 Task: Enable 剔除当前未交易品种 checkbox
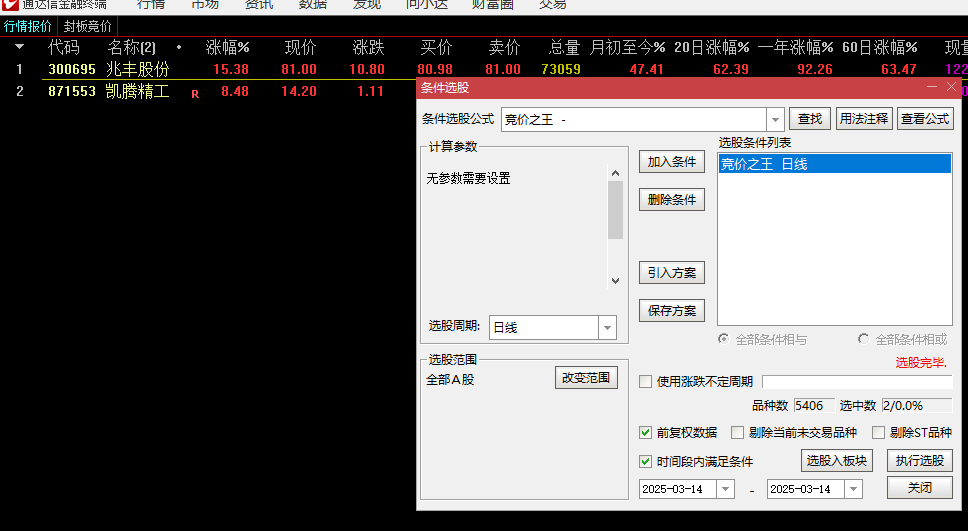click(737, 432)
